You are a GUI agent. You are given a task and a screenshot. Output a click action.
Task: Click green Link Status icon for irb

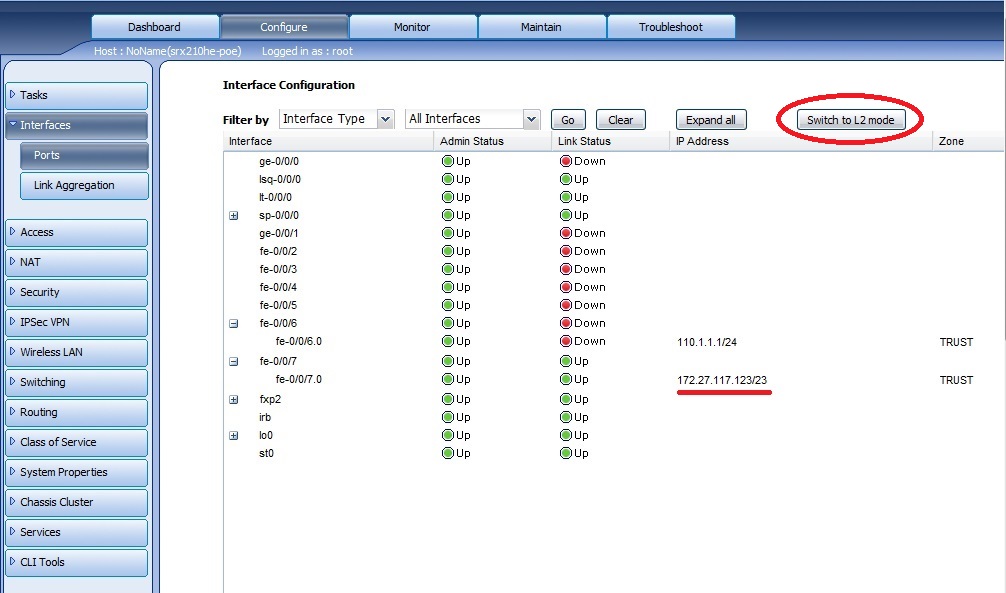point(566,417)
